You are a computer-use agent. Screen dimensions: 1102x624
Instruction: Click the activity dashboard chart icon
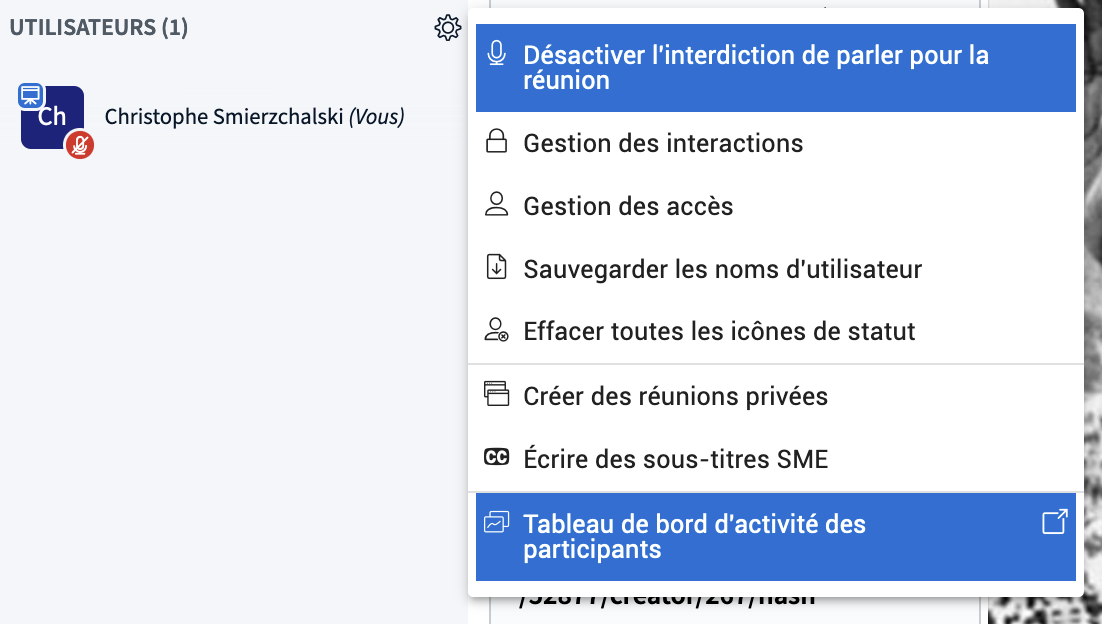coord(496,522)
